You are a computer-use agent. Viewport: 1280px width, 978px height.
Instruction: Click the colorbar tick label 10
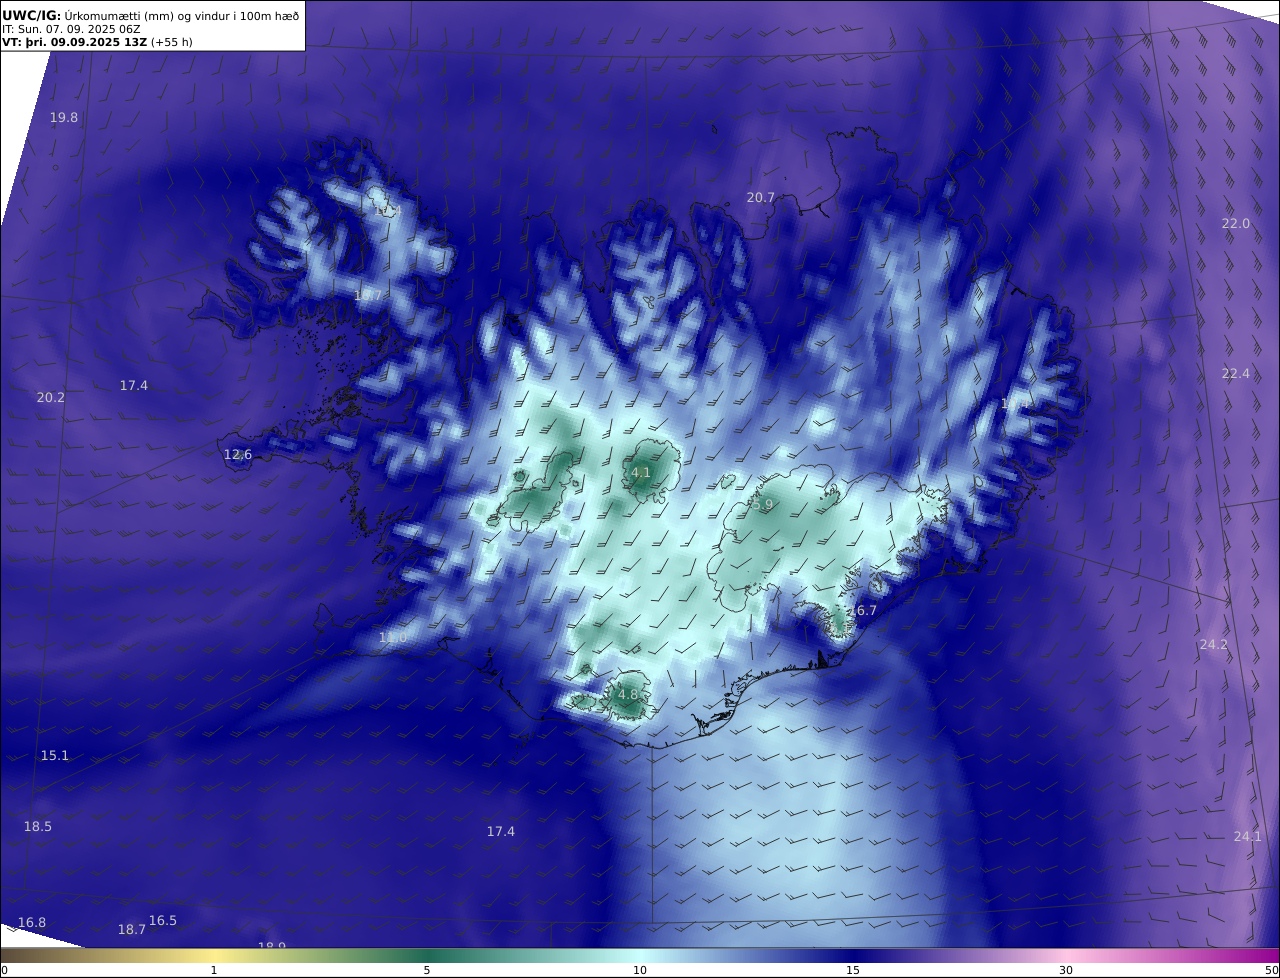pos(640,970)
